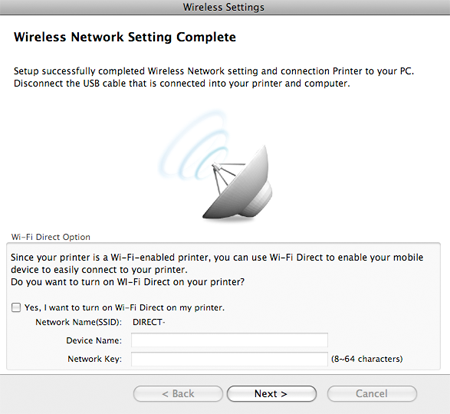Click the Wi-Fi Direct Option group title
The image size is (450, 414).
point(51,237)
